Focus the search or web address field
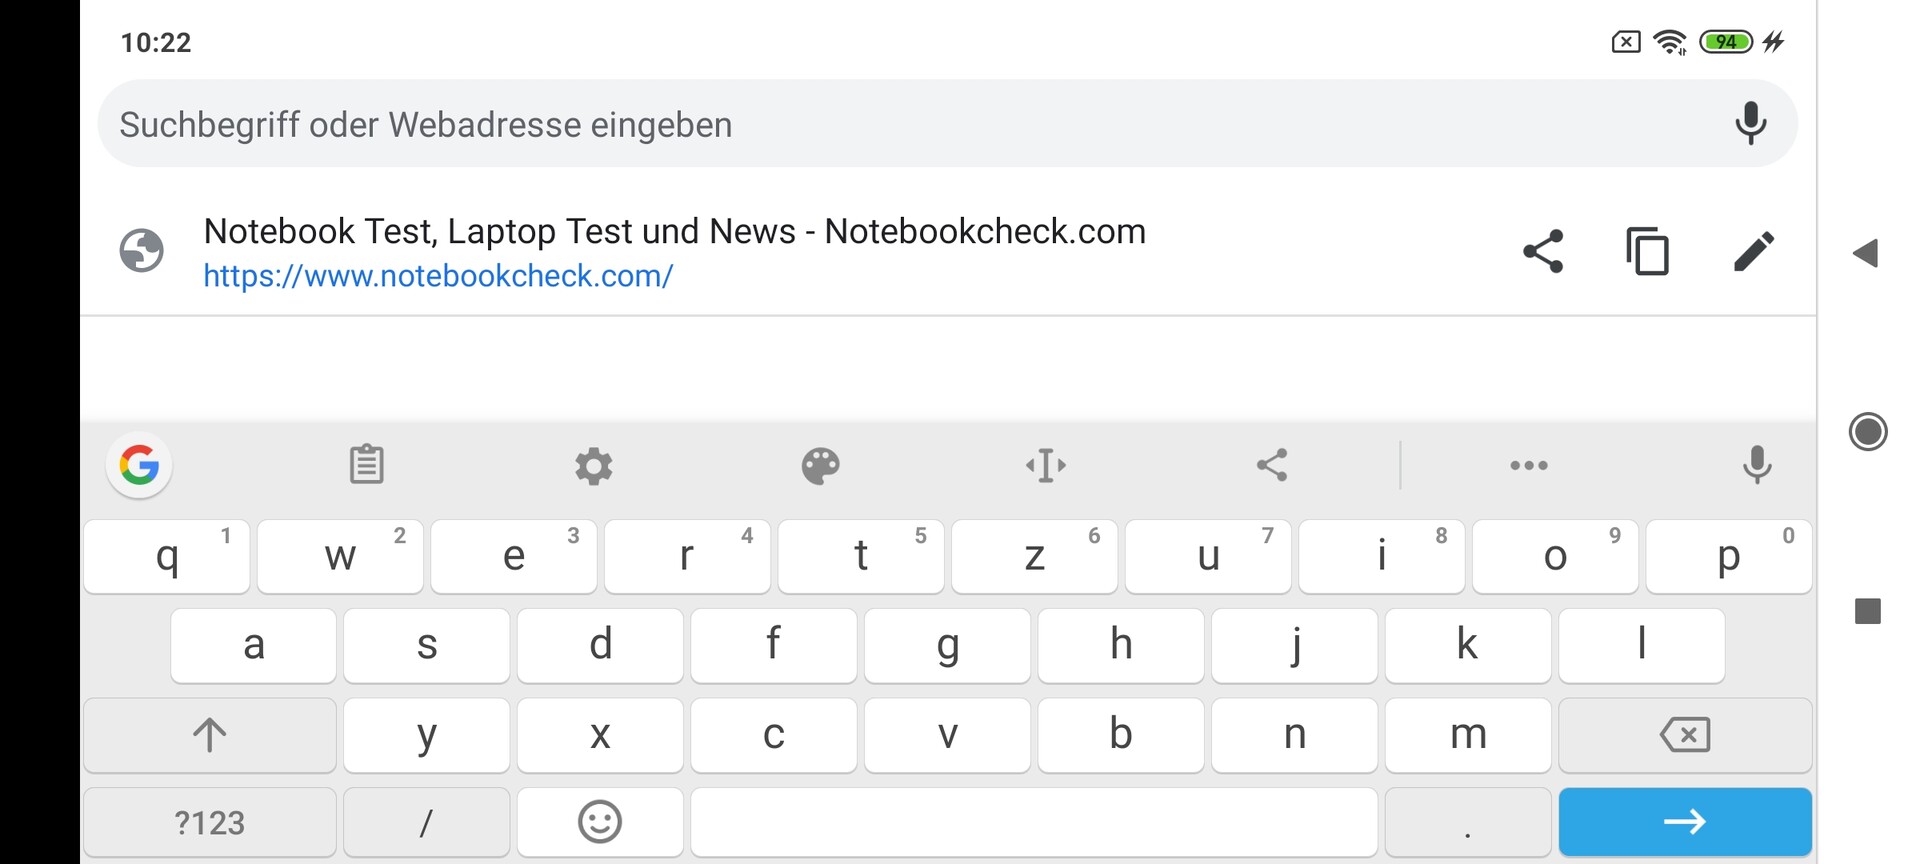This screenshot has height=864, width=1920. 900,124
